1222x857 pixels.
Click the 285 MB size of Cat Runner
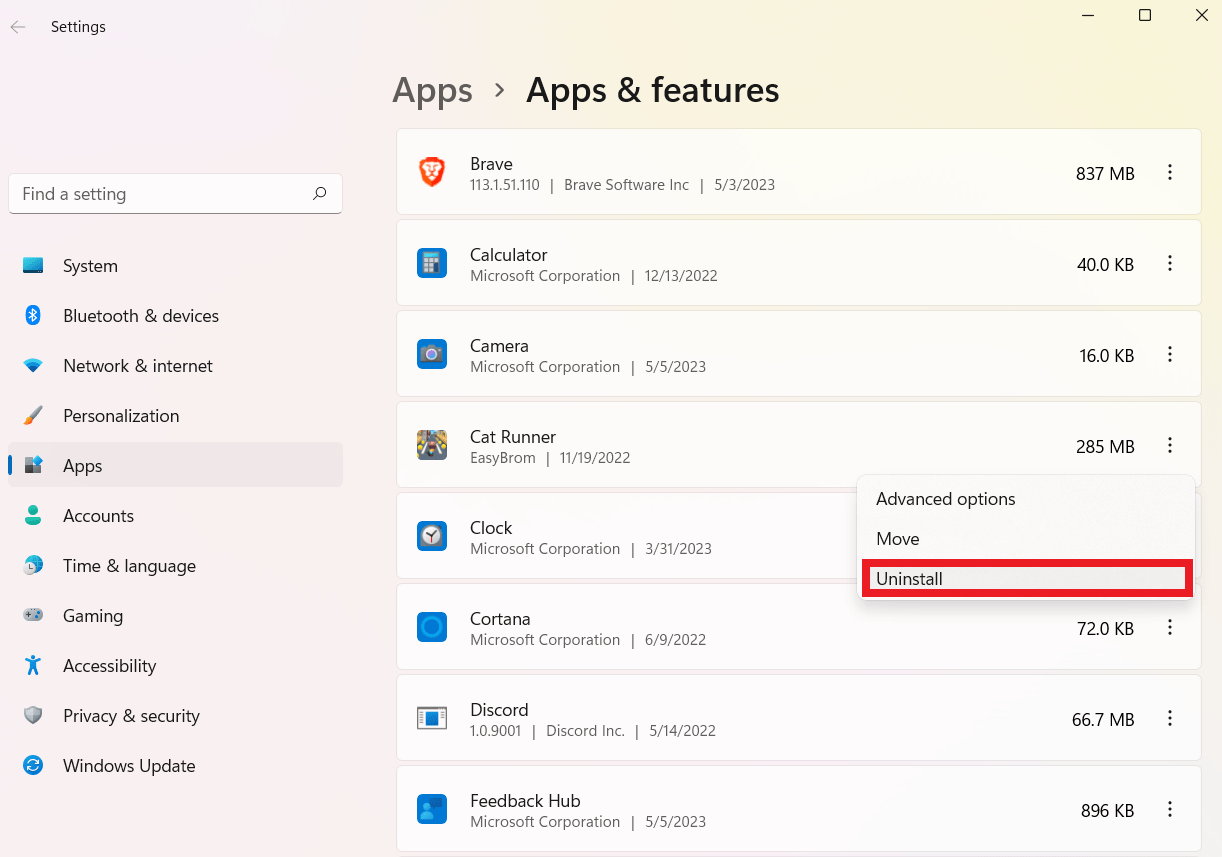pyautogui.click(x=1105, y=447)
